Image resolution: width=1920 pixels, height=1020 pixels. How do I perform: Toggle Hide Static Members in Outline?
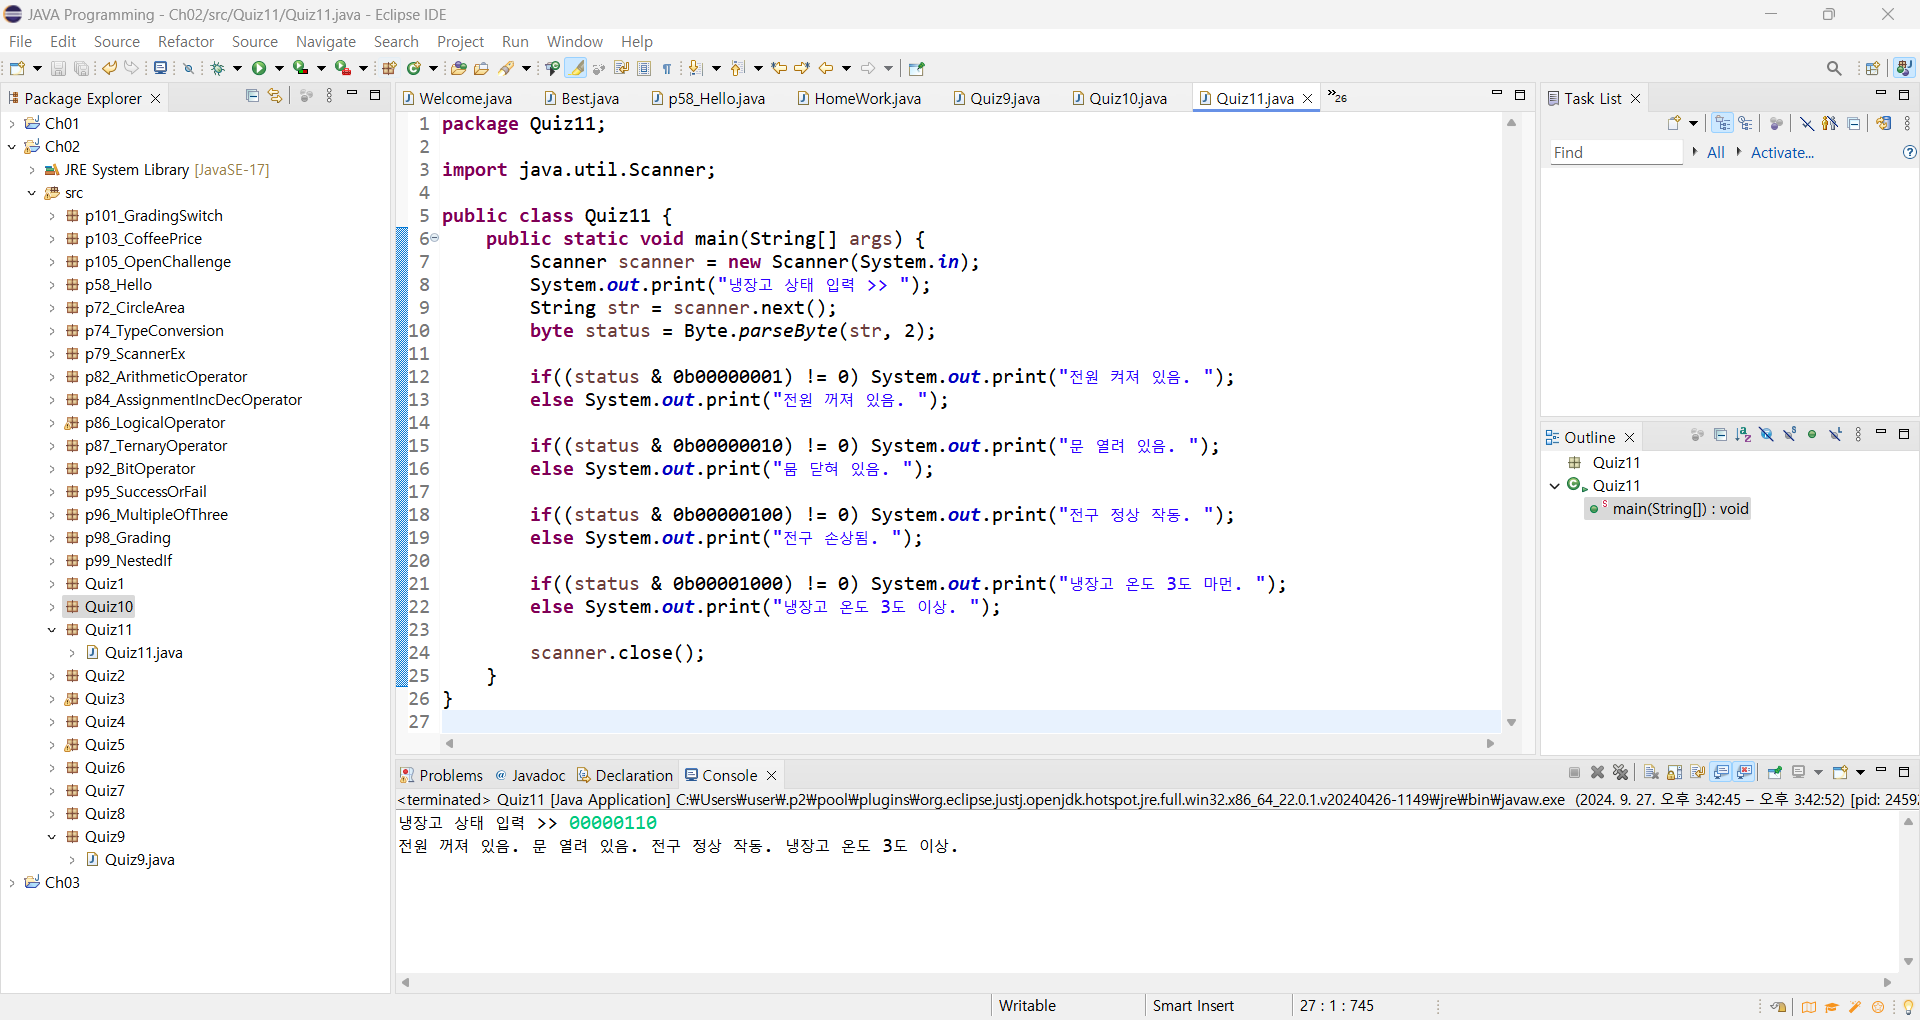1789,435
